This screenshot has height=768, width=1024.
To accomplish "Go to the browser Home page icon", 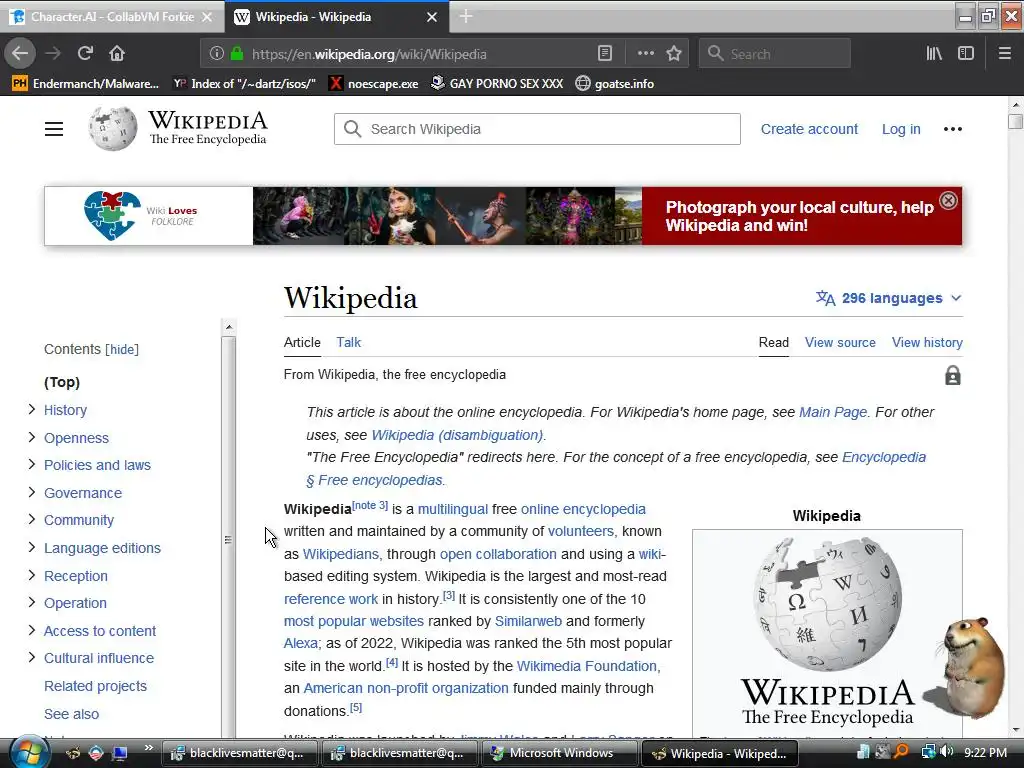I will click(x=117, y=54).
